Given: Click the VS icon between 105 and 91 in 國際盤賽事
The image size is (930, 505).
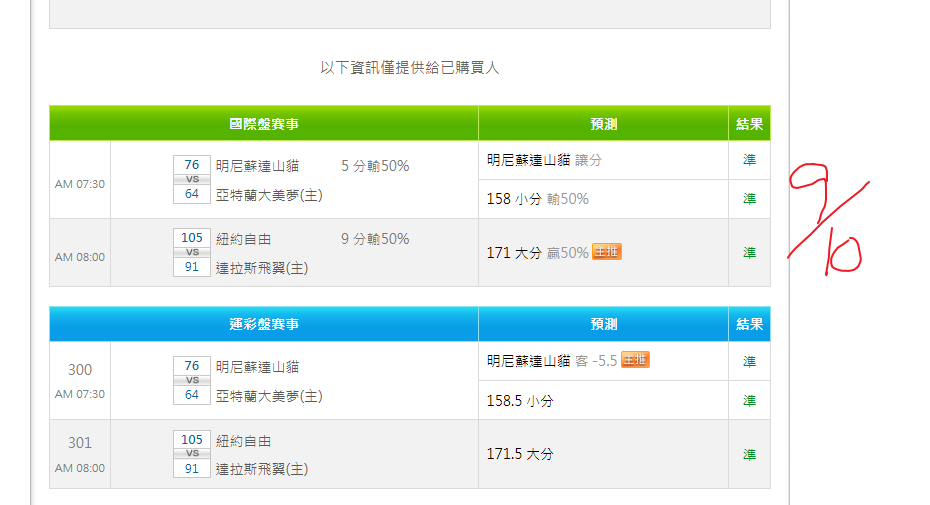Looking at the screenshot, I should (192, 253).
